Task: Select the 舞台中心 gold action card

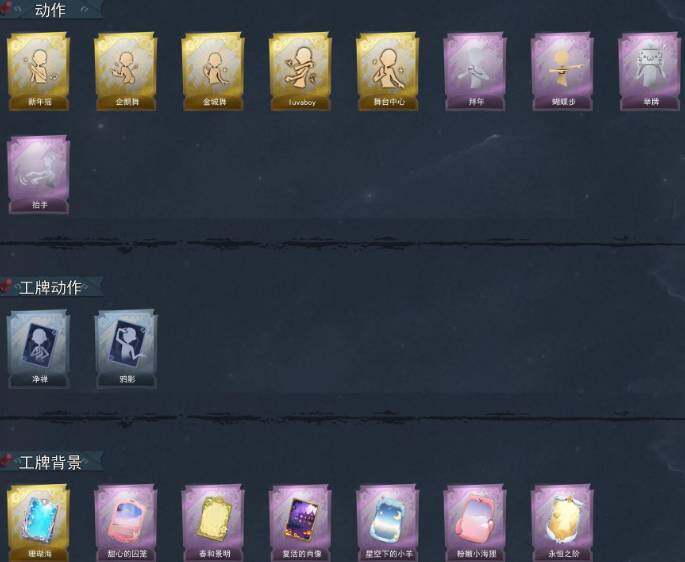Action: tap(388, 71)
